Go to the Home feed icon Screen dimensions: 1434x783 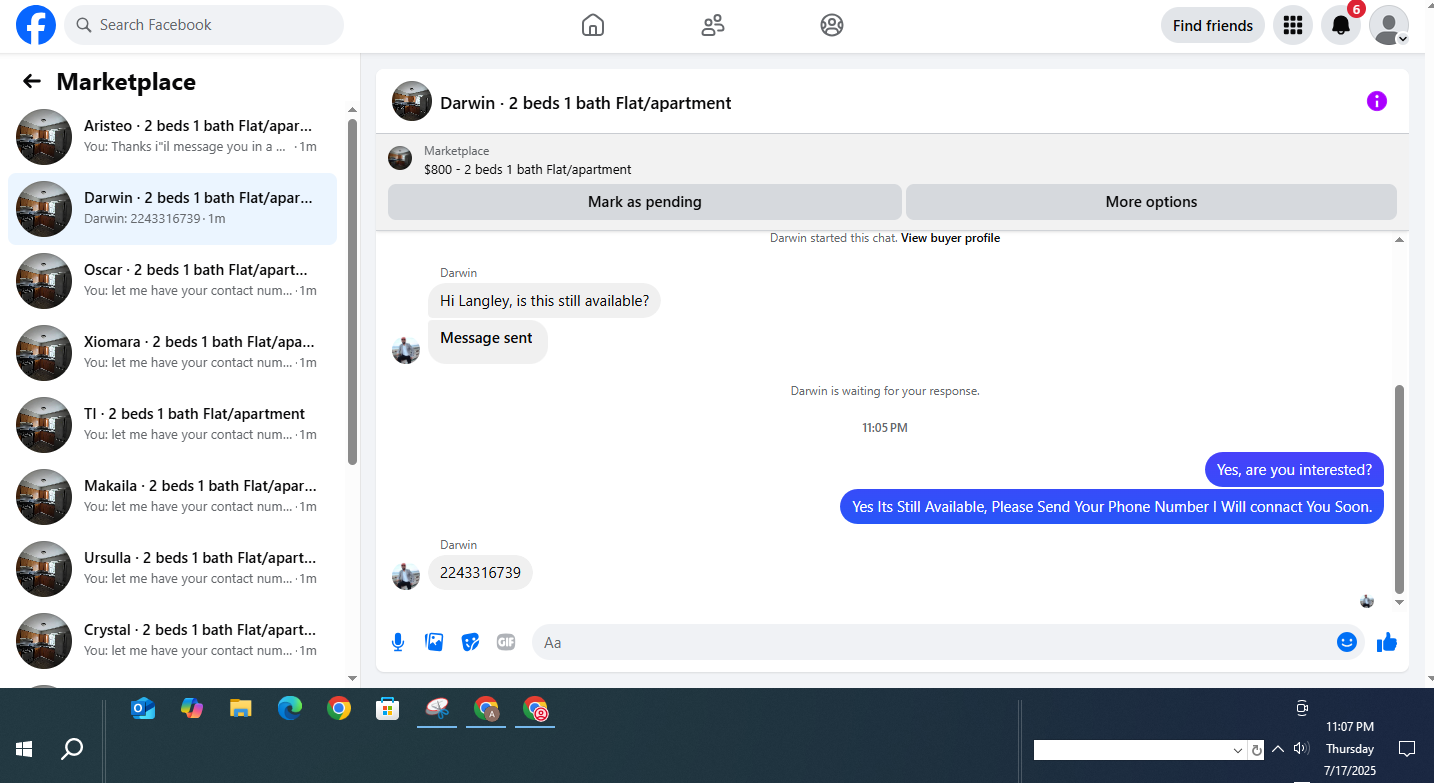593,25
